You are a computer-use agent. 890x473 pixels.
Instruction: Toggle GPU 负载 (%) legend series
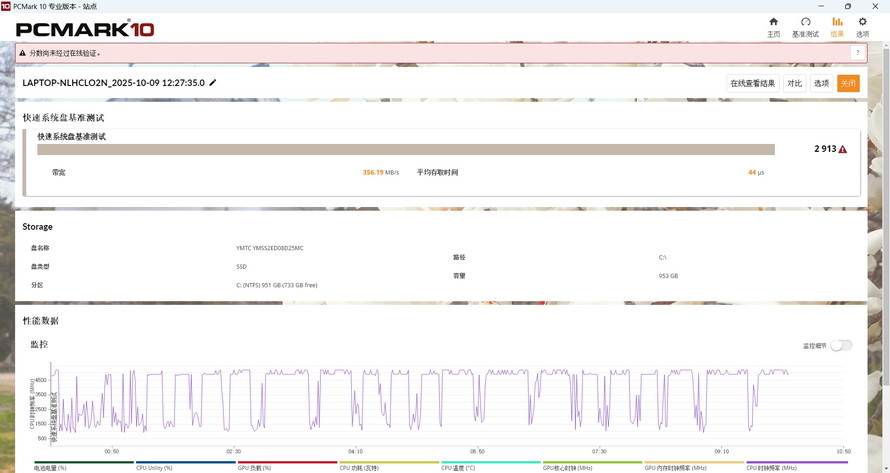click(x=256, y=467)
